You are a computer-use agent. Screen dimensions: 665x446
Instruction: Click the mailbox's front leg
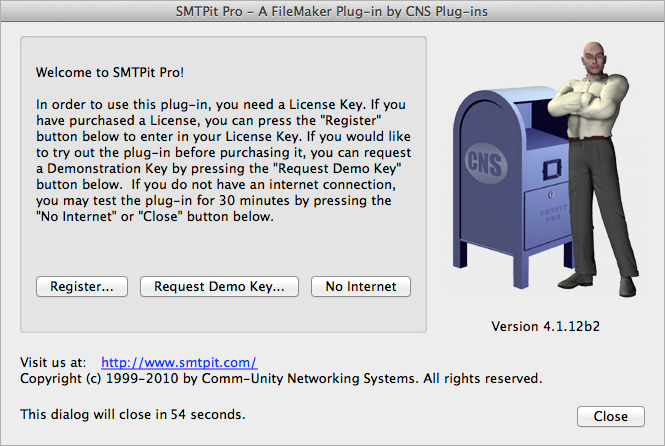pos(521,269)
